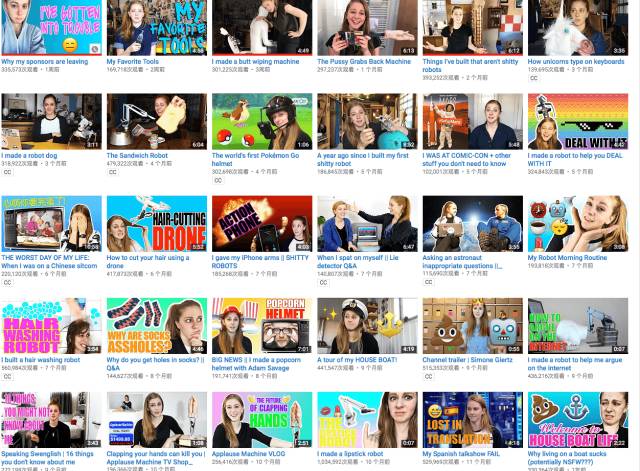The width and height of the screenshot is (640, 471).
Task: Open 'How to cut your hair using a drone'
Action: [148, 262]
